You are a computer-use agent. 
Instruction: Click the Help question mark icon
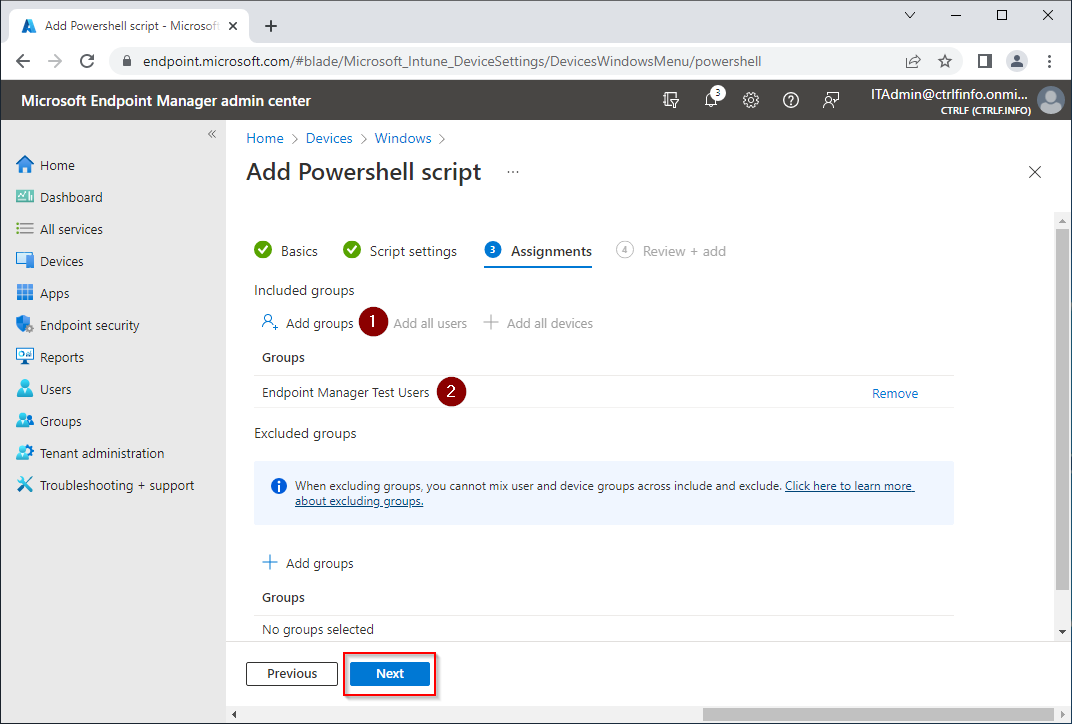coord(791,100)
